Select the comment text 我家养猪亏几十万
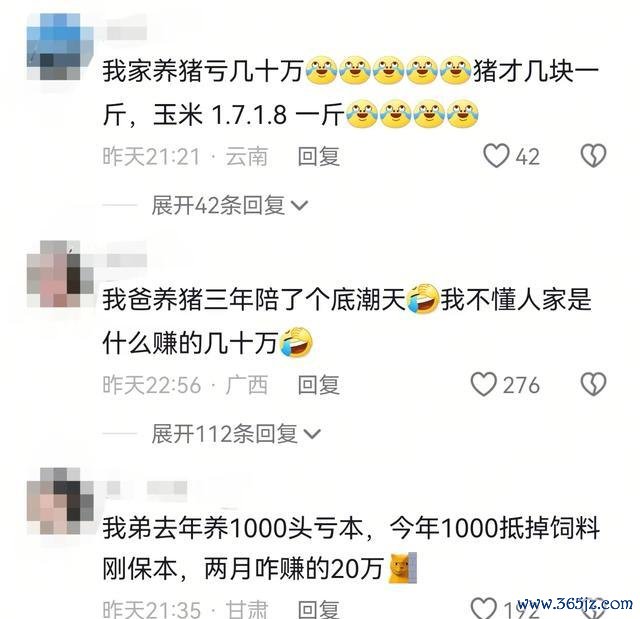Viewport: 640px width, 619px height. [203, 71]
